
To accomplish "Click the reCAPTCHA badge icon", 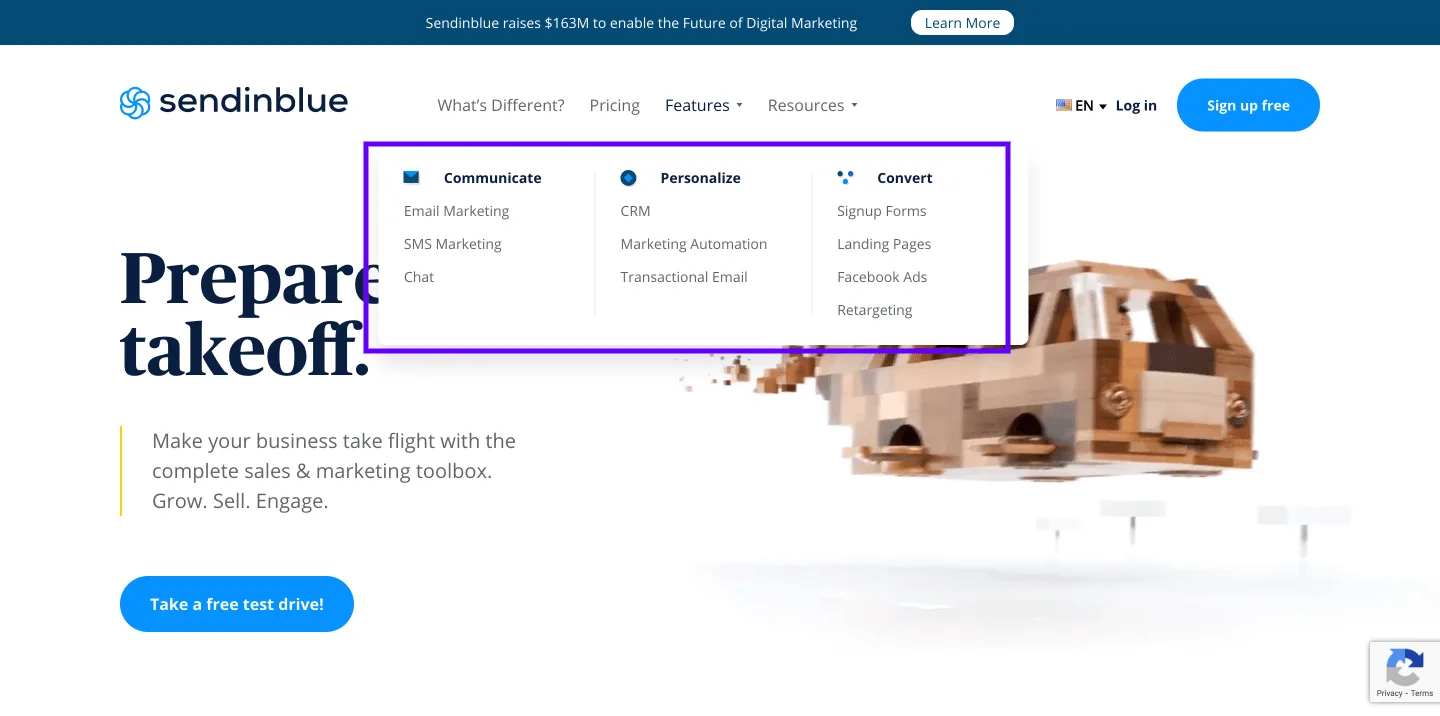I will (x=1404, y=666).
